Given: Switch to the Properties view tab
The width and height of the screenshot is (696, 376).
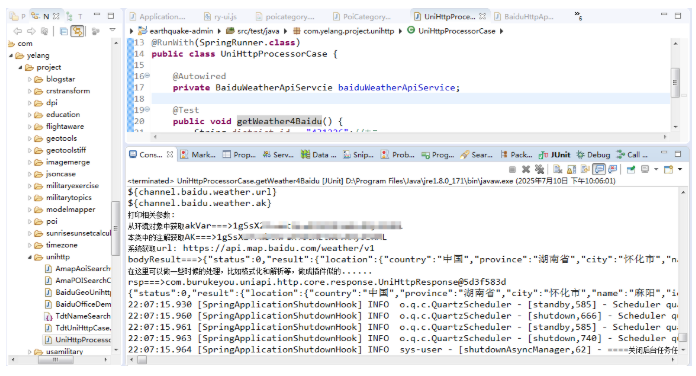Looking at the screenshot, I should click(239, 155).
